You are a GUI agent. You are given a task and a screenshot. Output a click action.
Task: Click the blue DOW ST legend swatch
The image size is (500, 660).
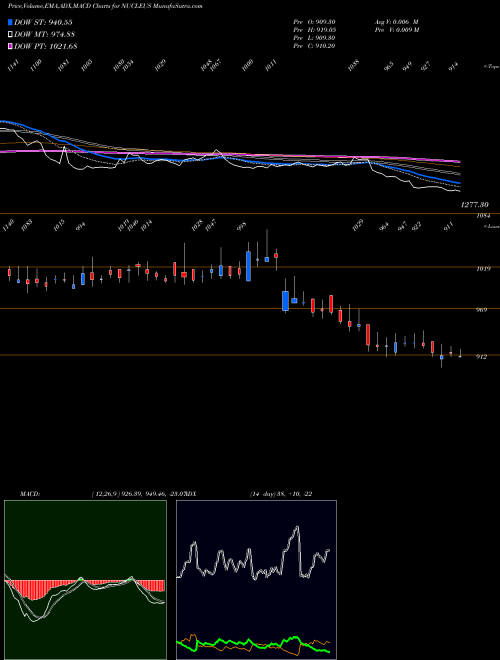pos(11,22)
